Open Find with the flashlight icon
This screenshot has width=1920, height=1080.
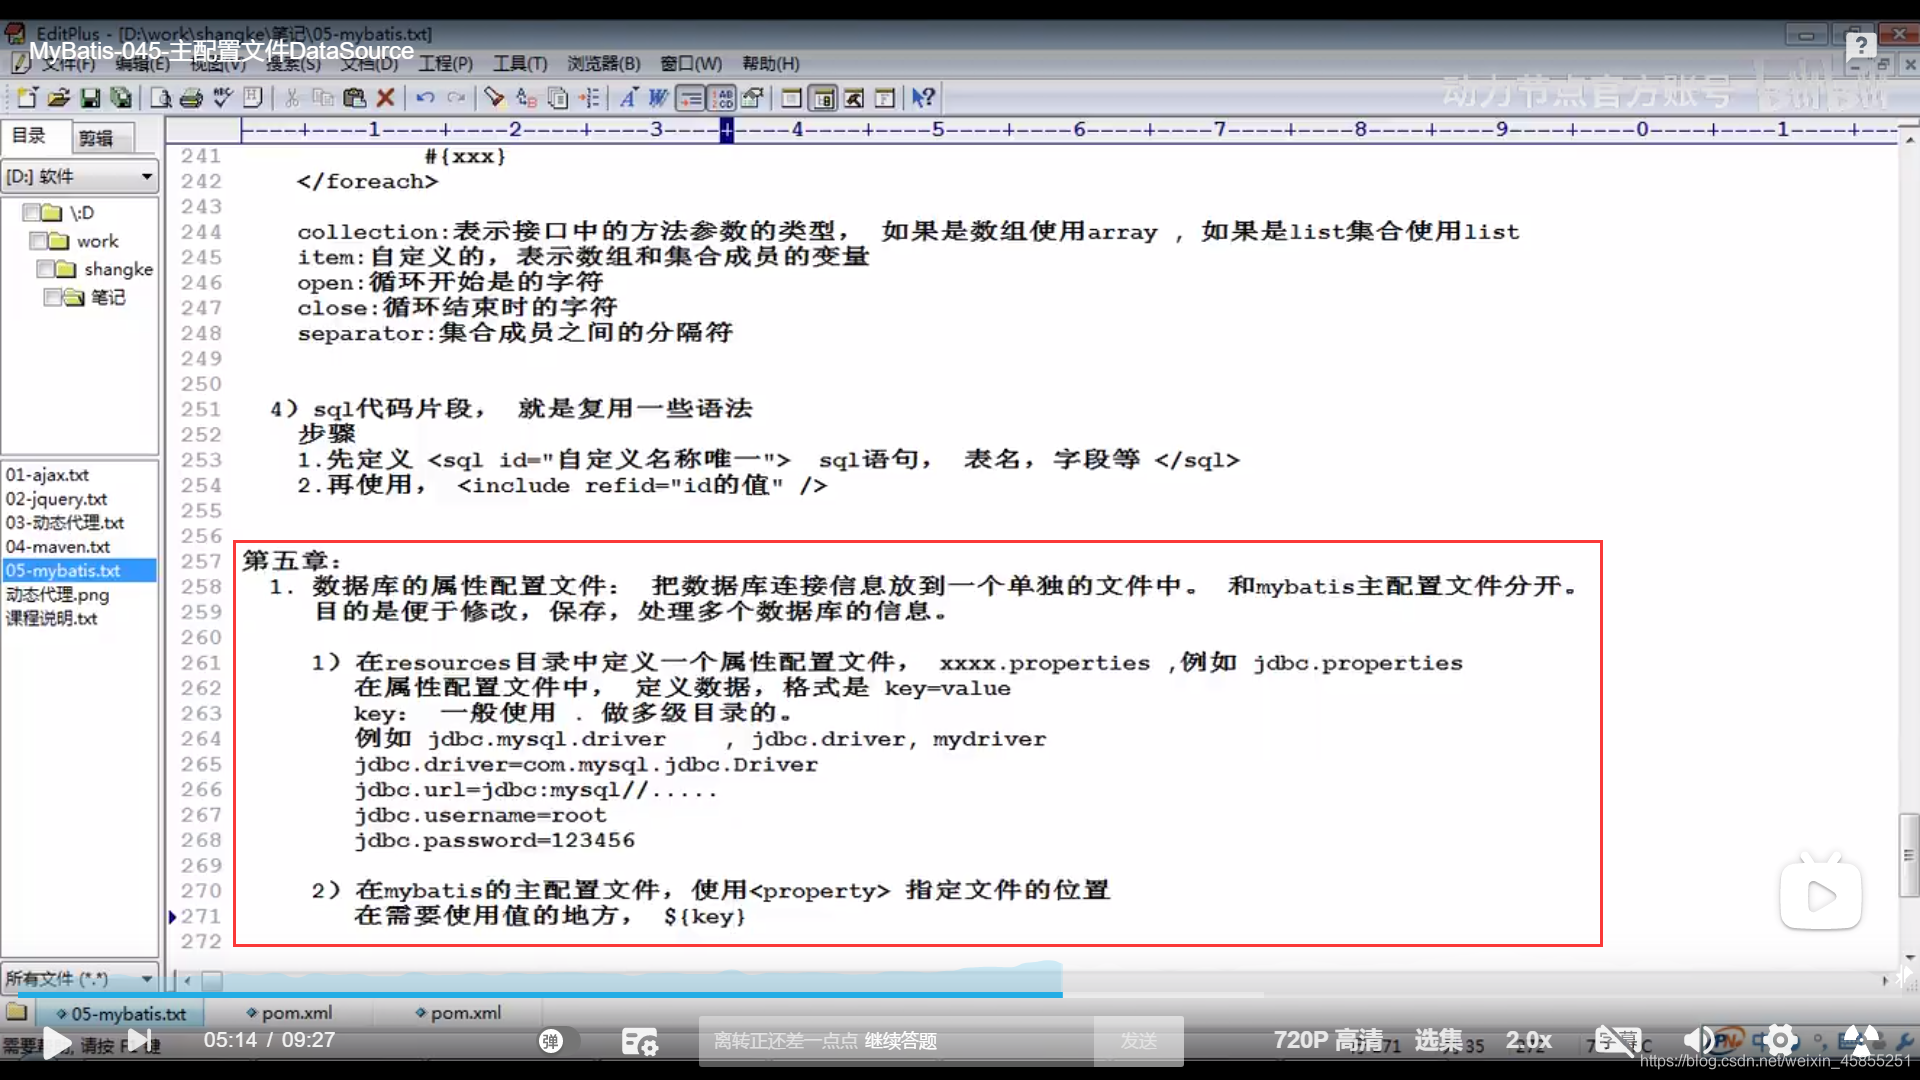tap(494, 97)
